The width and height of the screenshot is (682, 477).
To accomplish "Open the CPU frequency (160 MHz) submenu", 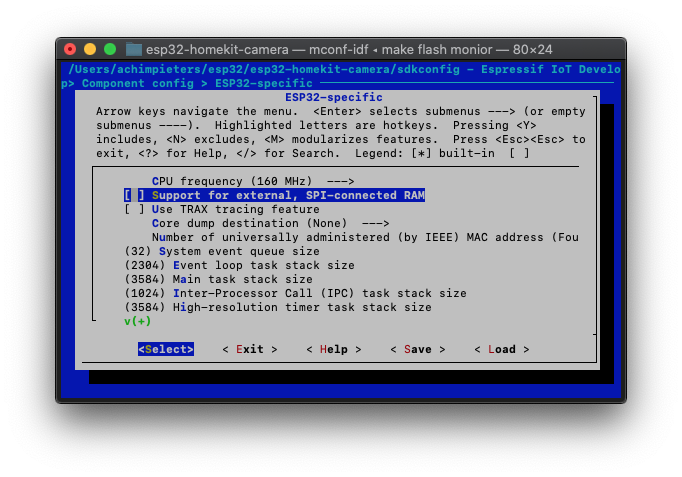I will tap(253, 181).
